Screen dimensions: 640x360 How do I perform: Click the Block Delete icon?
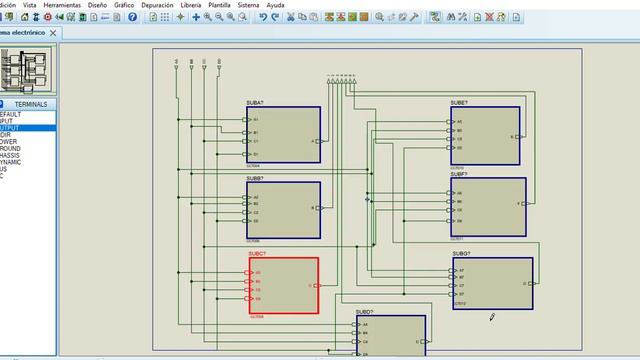tap(364, 17)
